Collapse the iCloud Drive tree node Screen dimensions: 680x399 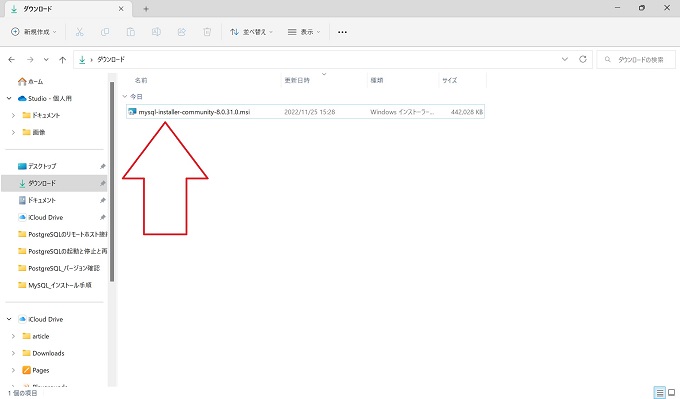tap(9, 319)
